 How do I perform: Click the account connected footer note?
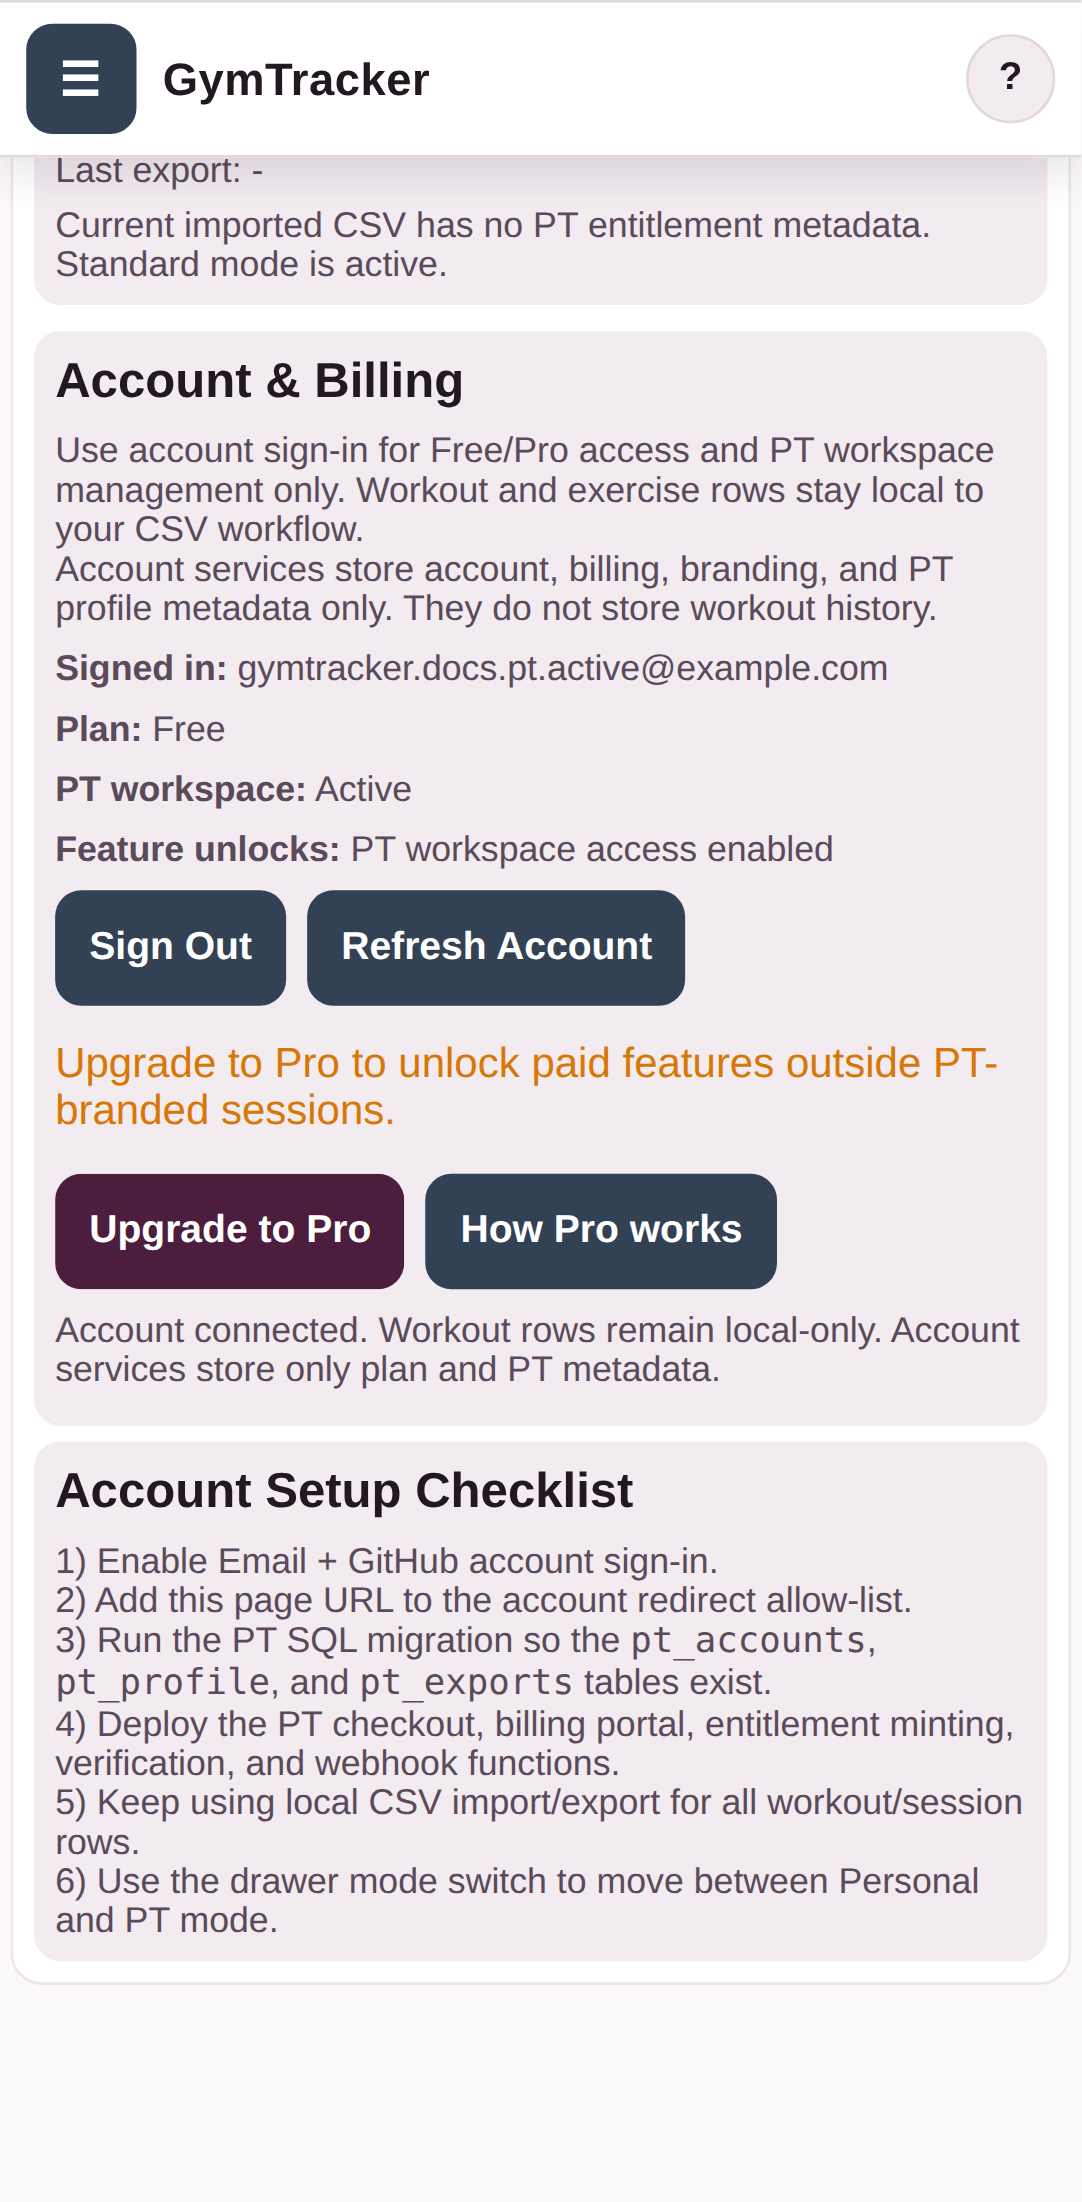538,1348
